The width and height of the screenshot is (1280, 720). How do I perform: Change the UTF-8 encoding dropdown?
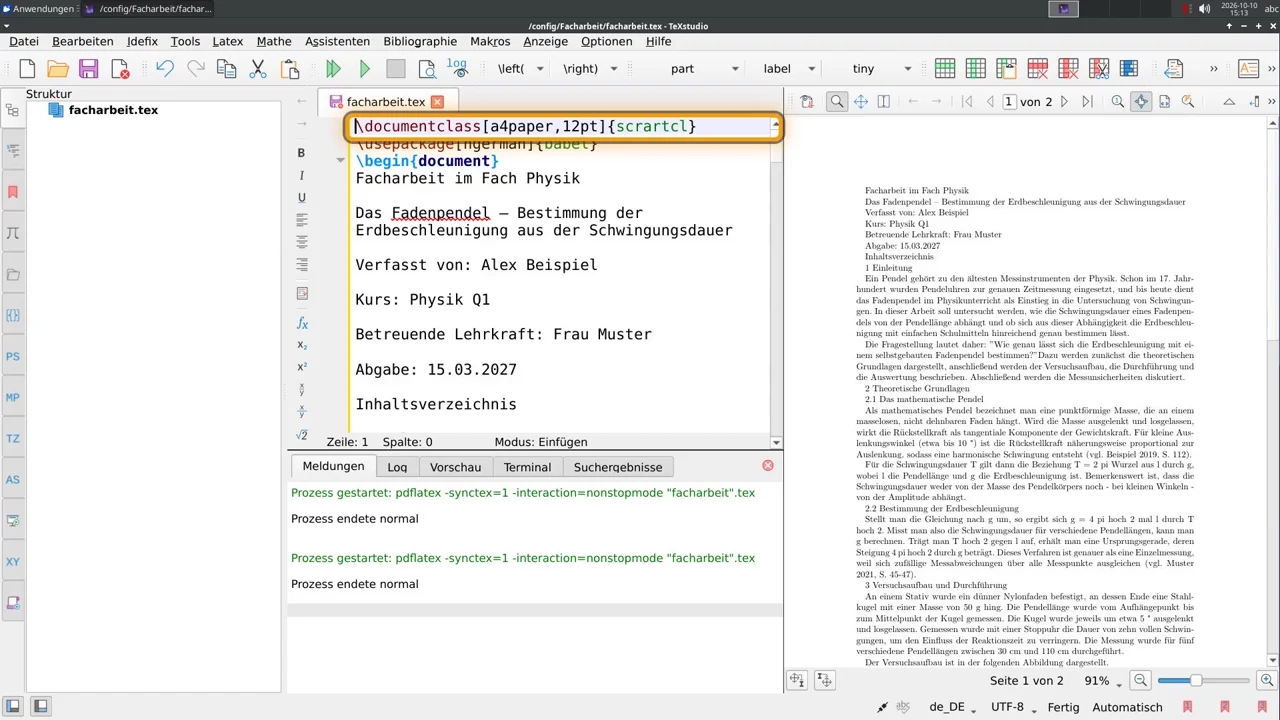coord(1015,707)
